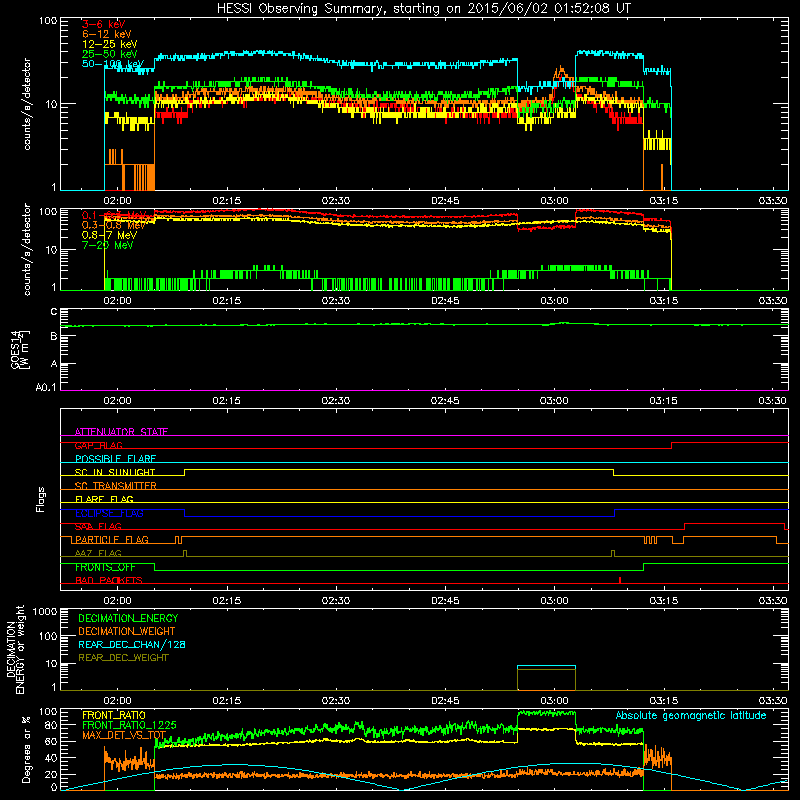Image resolution: width=800 pixels, height=800 pixels.
Task: Click the 03:15 time label under Flags panel
Action: pos(663,601)
